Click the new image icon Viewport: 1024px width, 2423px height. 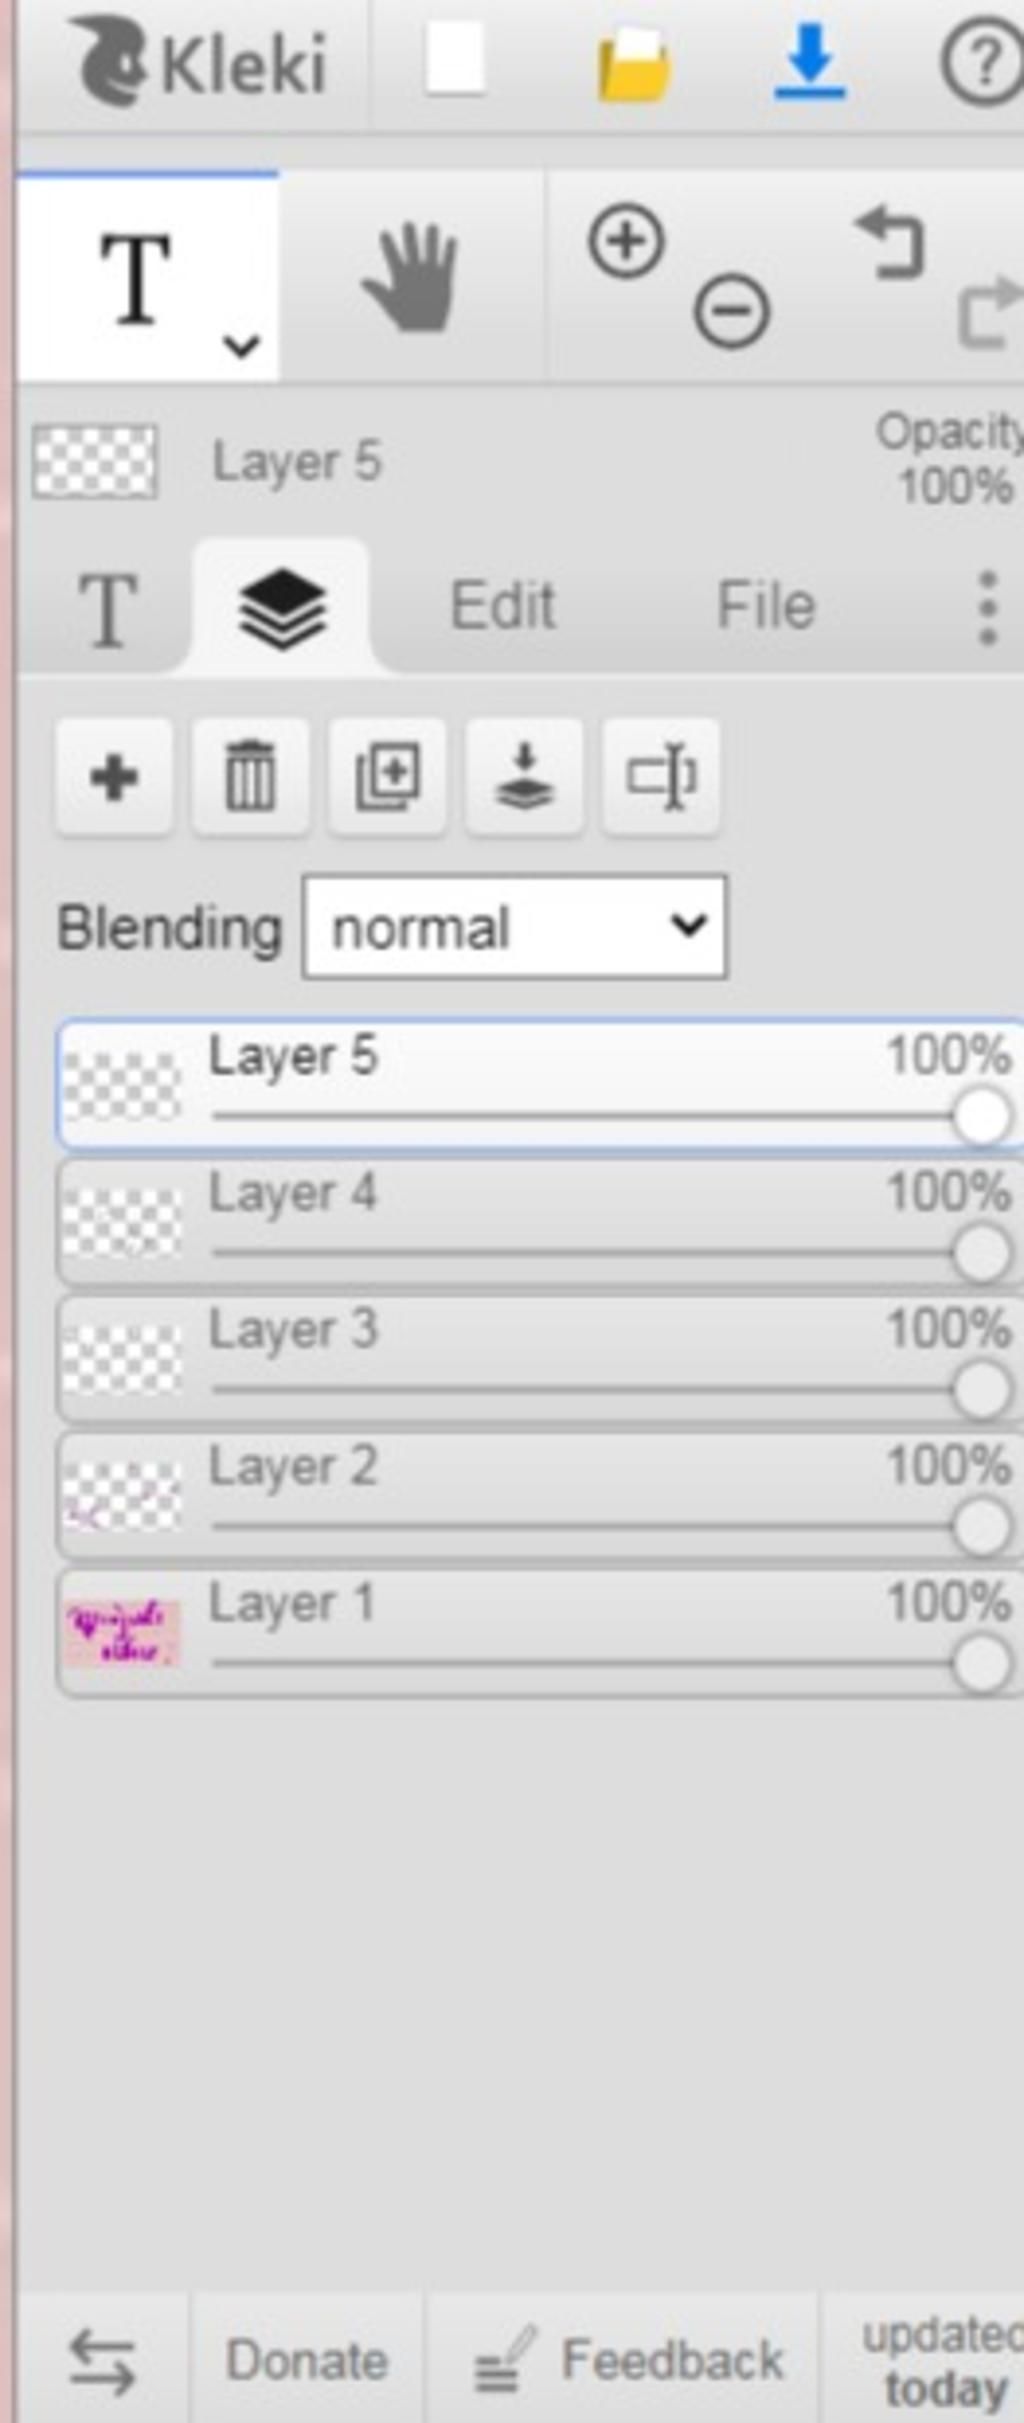(455, 60)
